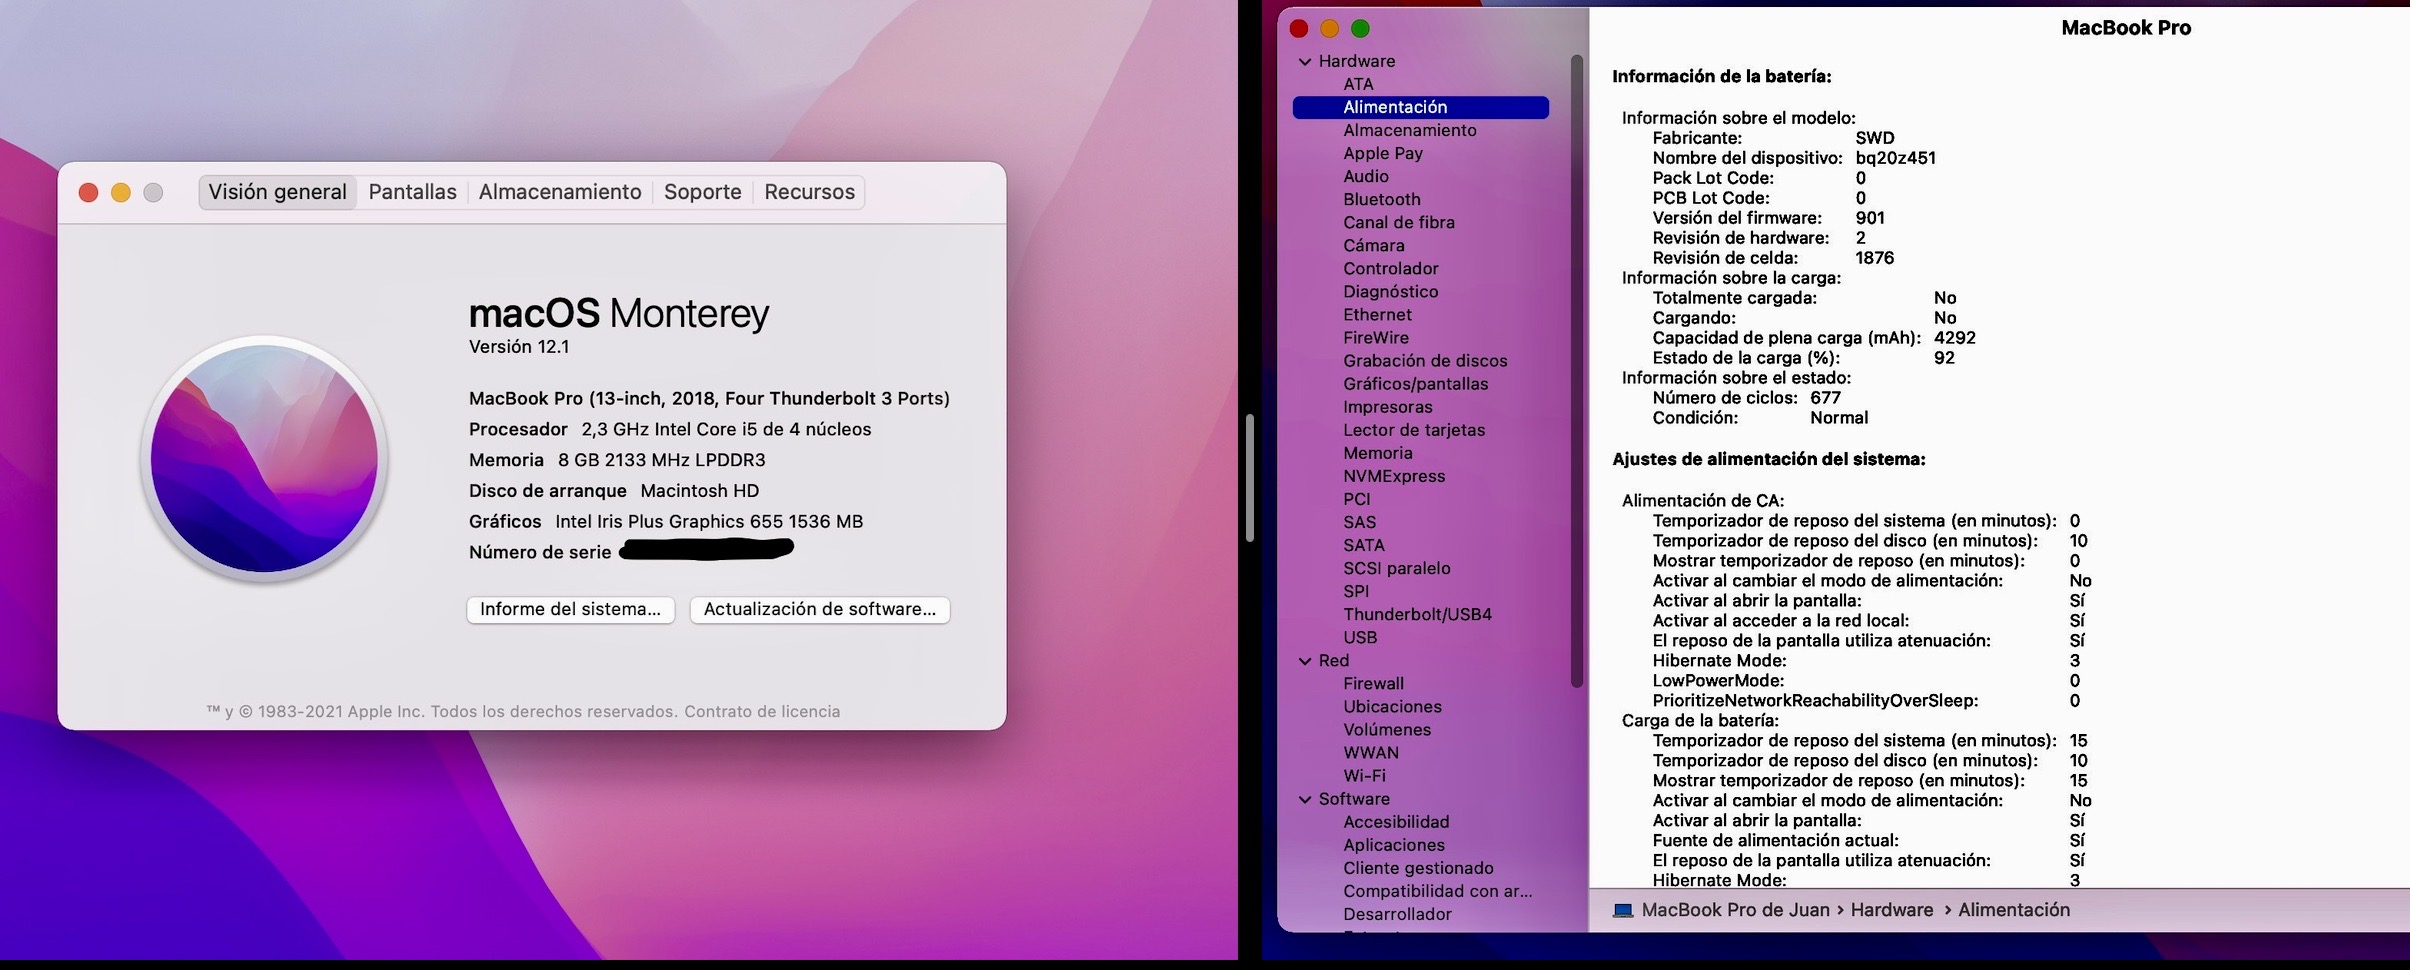2410x970 pixels.
Task: Click Actualización de software button
Action: click(820, 609)
